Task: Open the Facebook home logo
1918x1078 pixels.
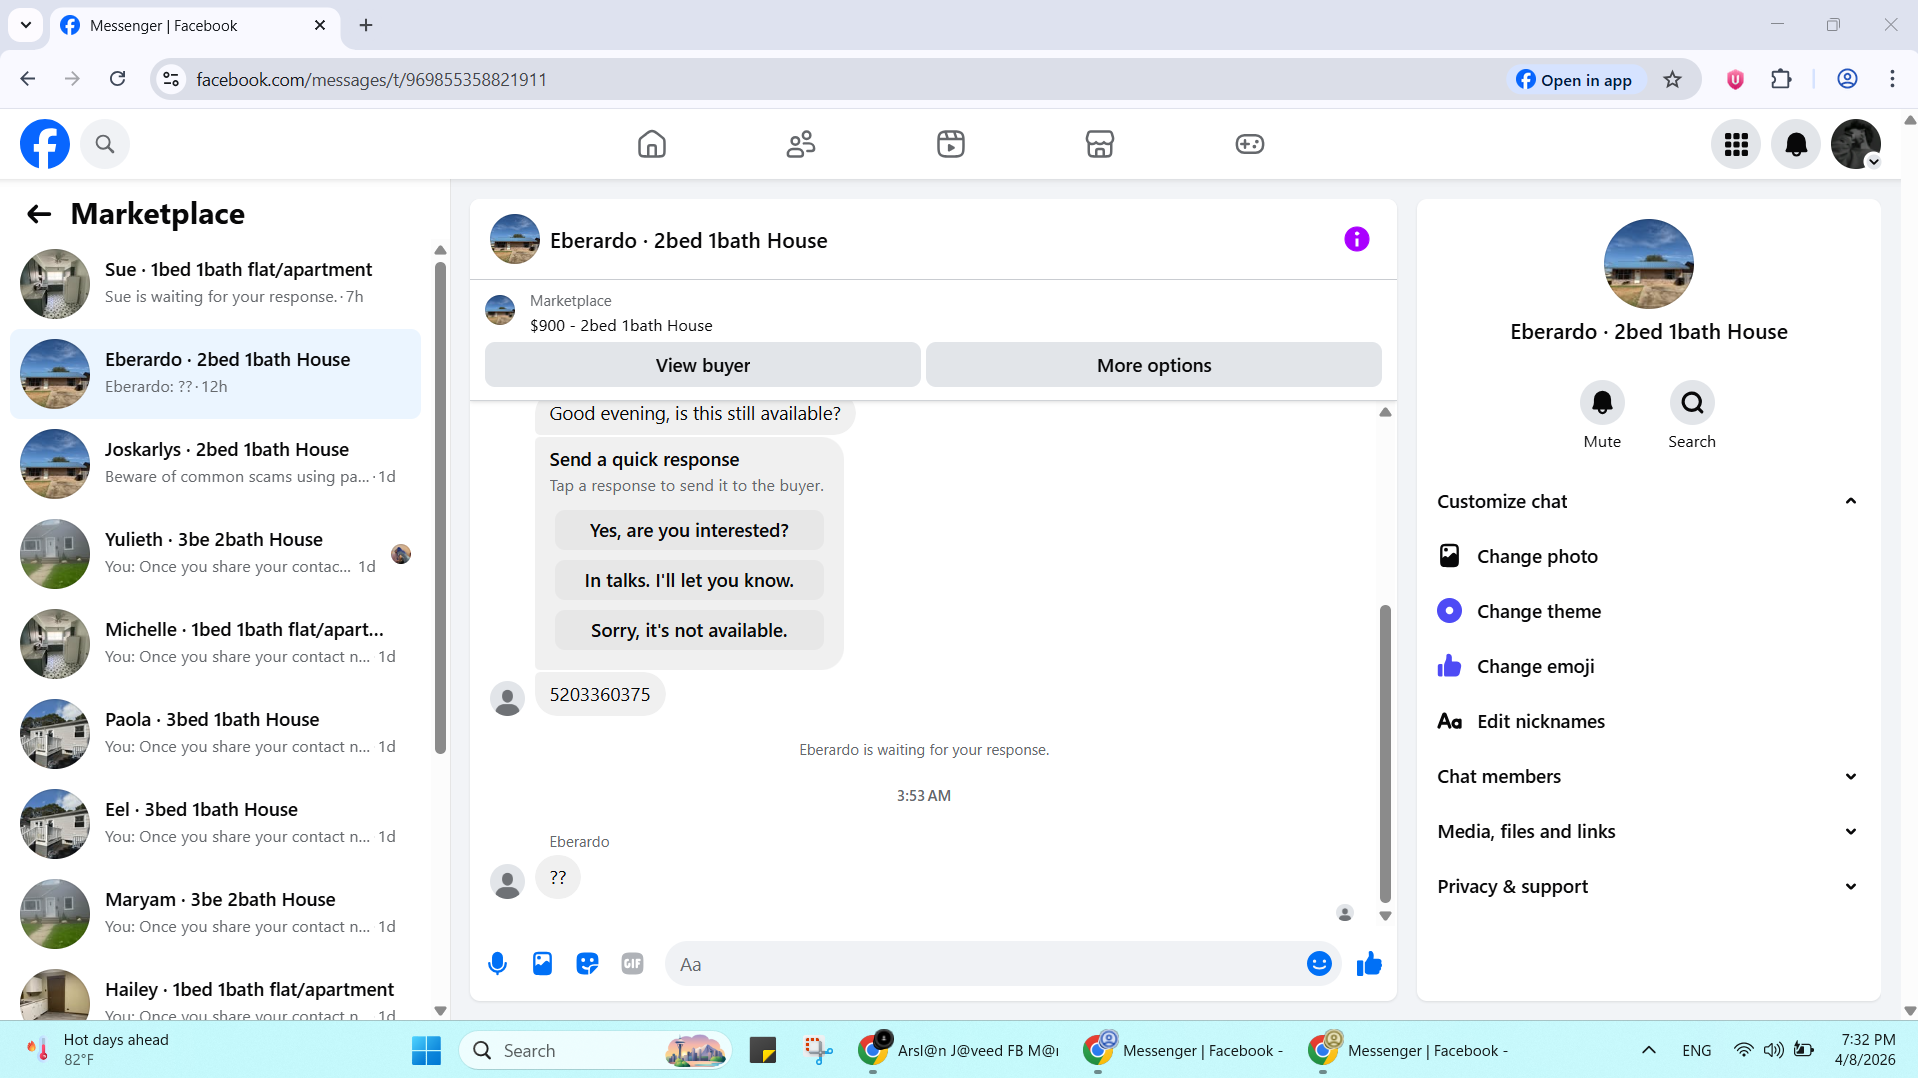Action: 45,144
